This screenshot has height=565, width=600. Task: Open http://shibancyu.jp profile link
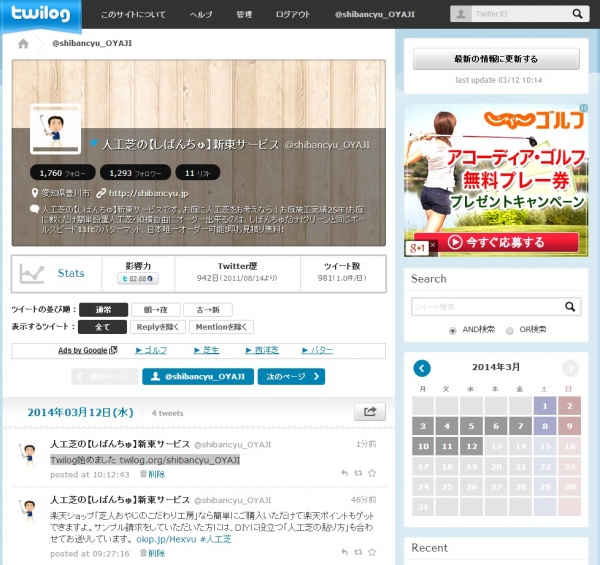tap(148, 193)
